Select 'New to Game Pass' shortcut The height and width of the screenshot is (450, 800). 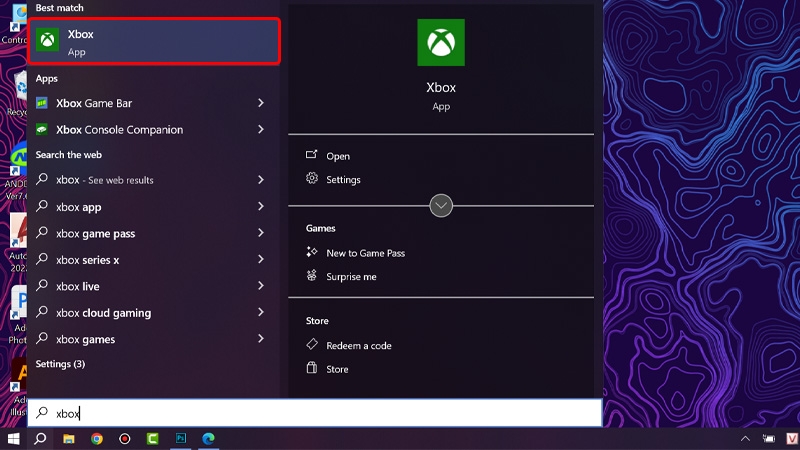coord(365,253)
